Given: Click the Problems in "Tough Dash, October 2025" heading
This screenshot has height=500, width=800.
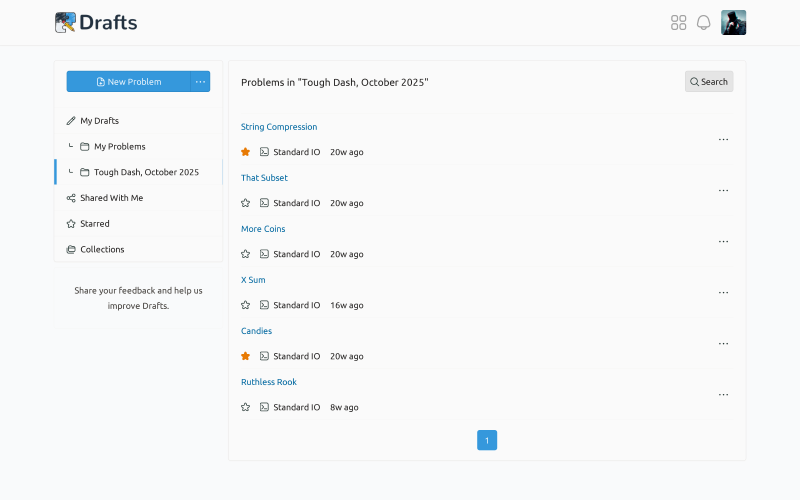Looking at the screenshot, I should click(335, 82).
